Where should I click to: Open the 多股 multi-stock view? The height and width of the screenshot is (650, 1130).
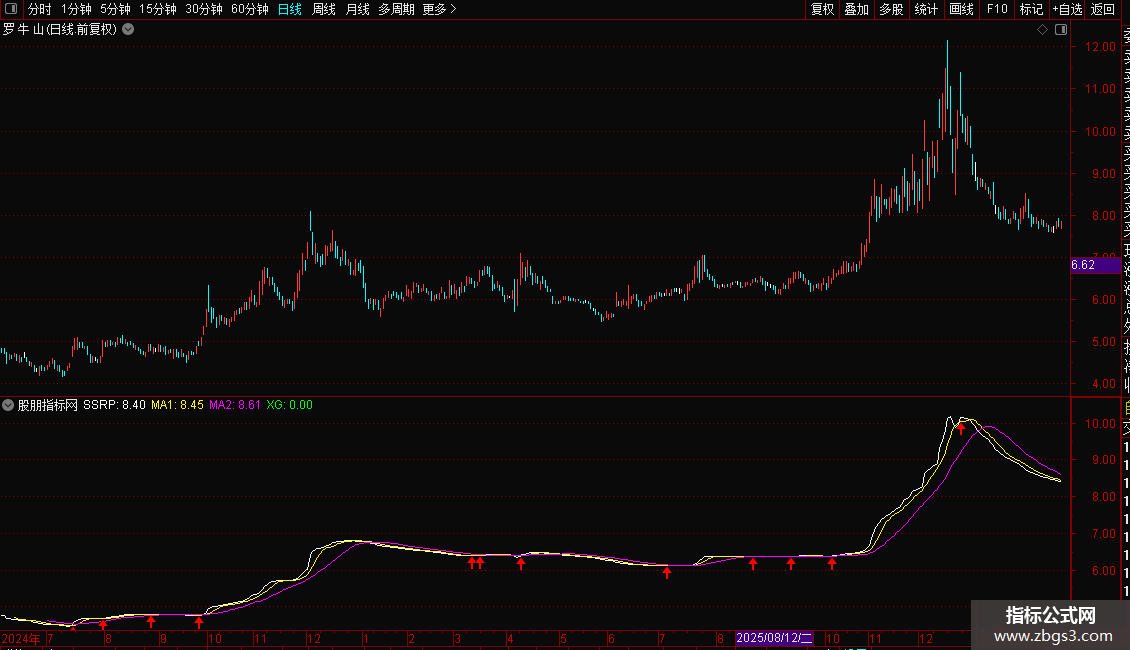coord(891,9)
